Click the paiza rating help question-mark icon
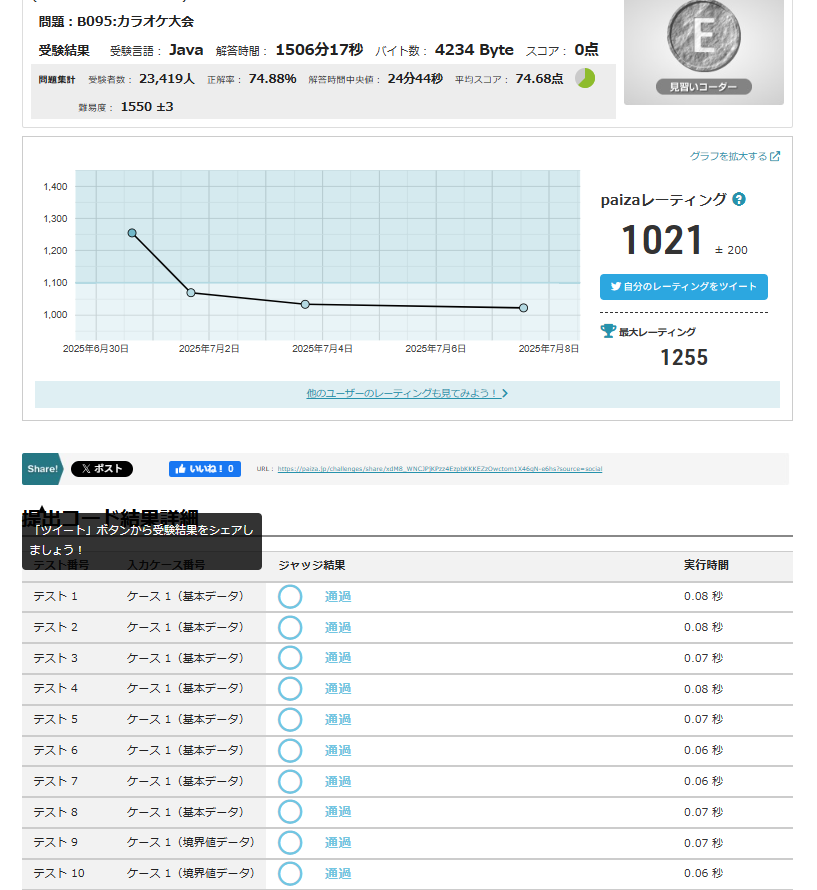817x890 pixels. (x=739, y=200)
